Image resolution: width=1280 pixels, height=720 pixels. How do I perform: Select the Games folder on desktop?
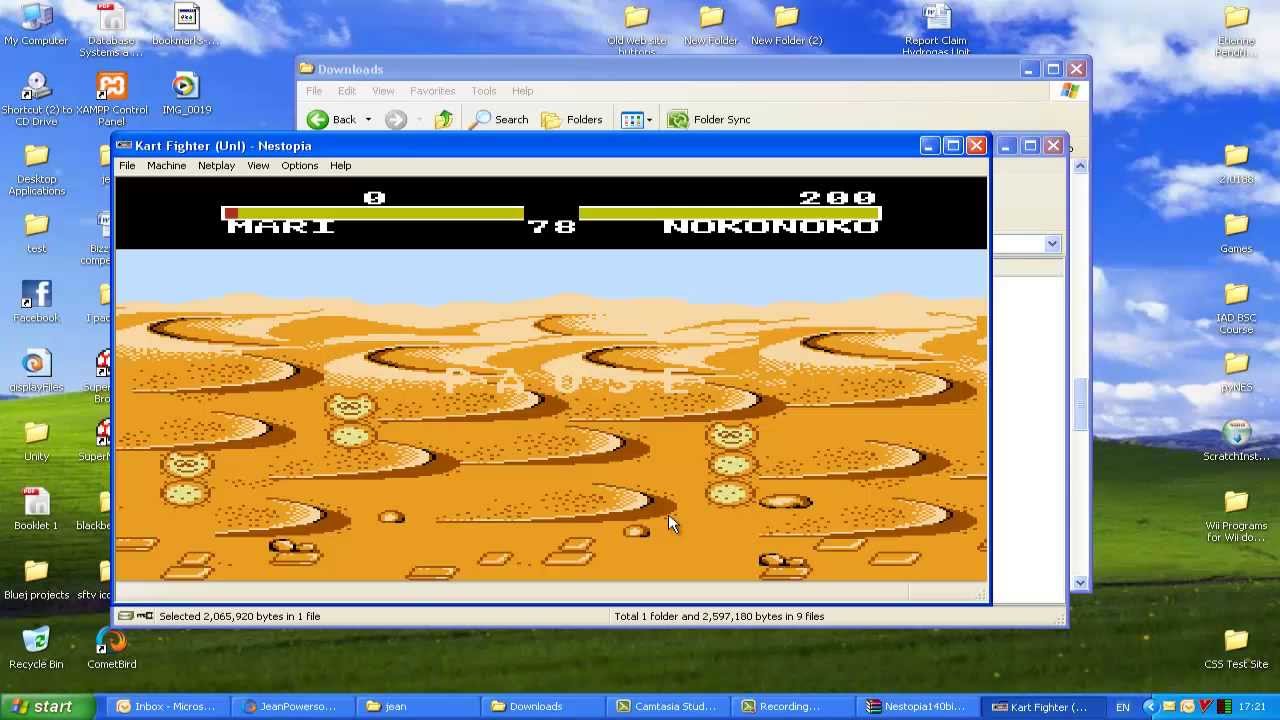1236,232
